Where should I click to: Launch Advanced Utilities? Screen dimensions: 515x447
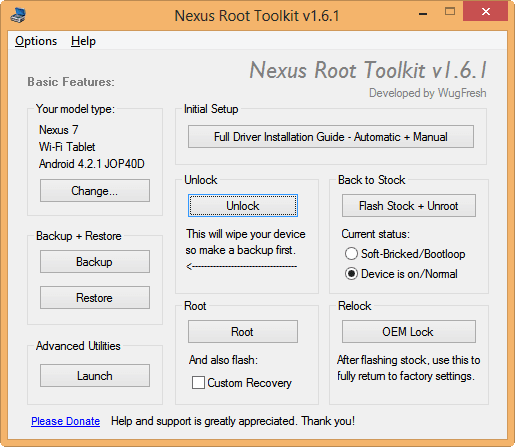[95, 376]
